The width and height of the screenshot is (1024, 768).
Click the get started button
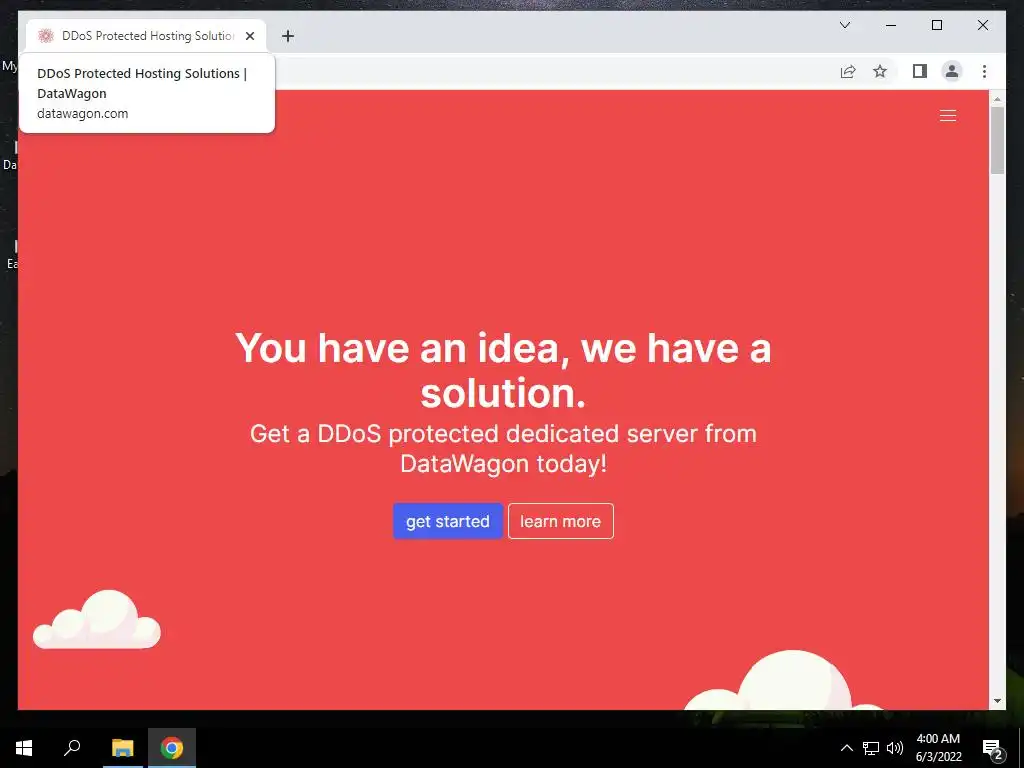pyautogui.click(x=447, y=521)
